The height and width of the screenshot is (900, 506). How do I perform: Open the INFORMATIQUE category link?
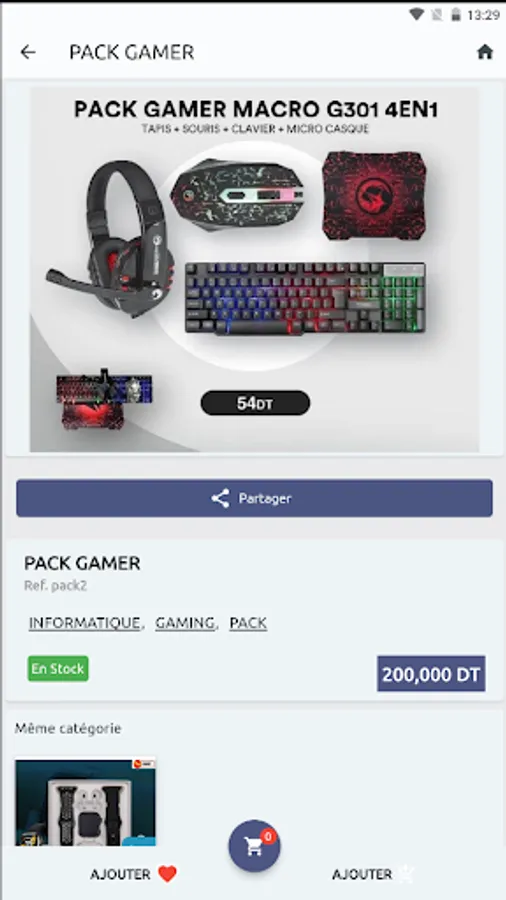pyautogui.click(x=84, y=623)
